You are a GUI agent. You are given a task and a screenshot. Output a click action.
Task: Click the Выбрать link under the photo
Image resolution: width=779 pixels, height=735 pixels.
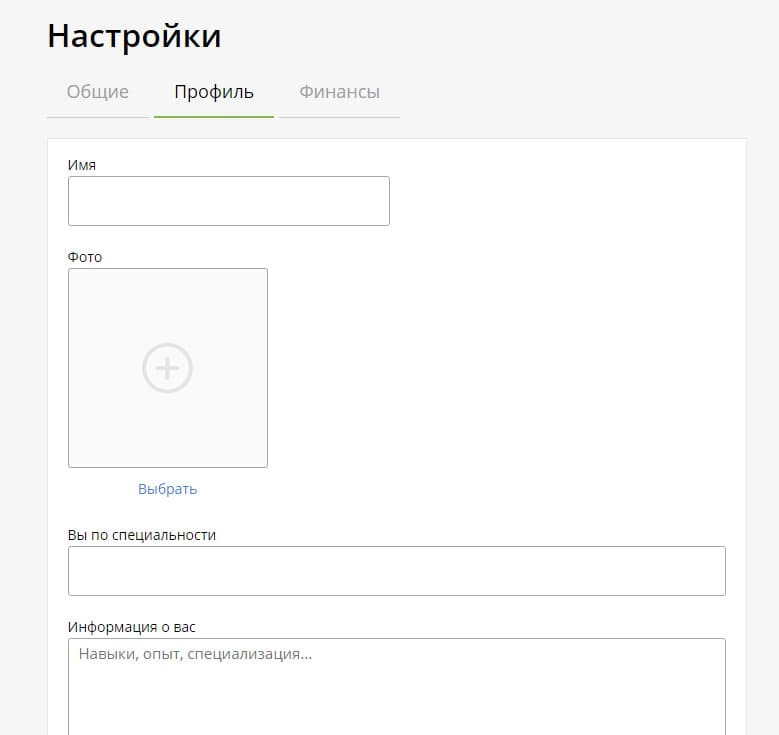[x=167, y=489]
